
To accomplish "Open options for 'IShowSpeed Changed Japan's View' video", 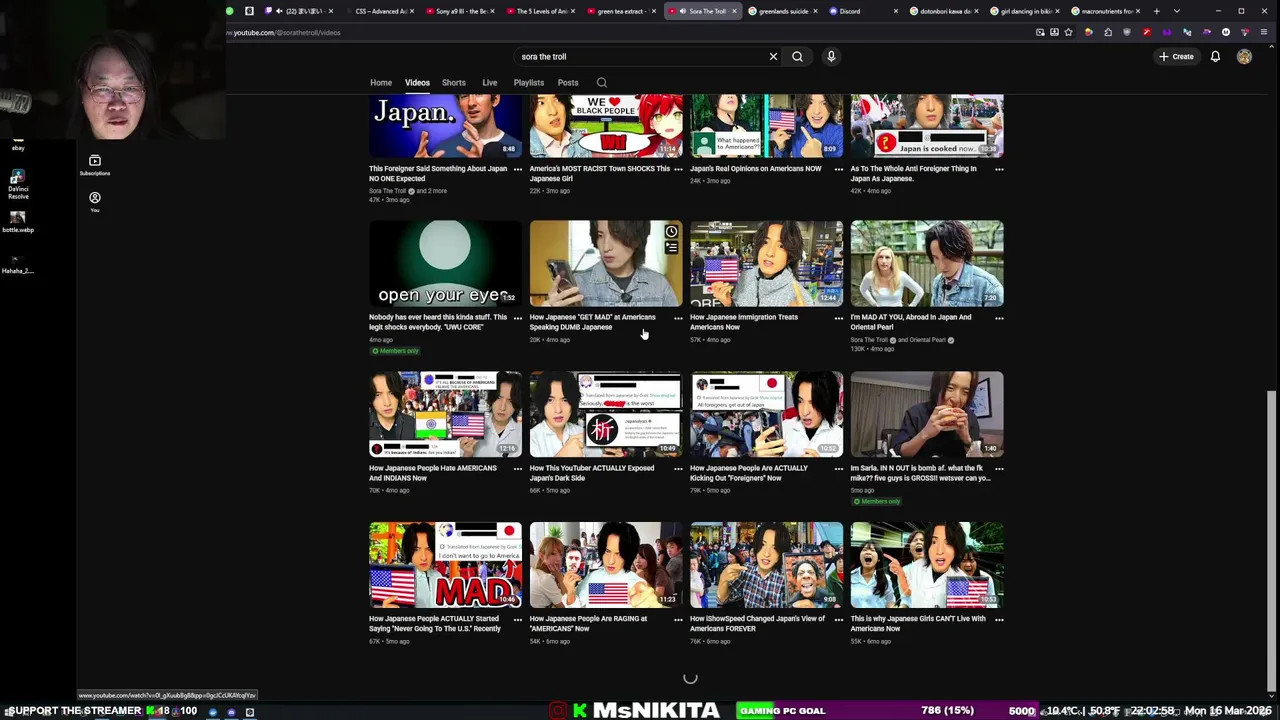I will [838, 620].
